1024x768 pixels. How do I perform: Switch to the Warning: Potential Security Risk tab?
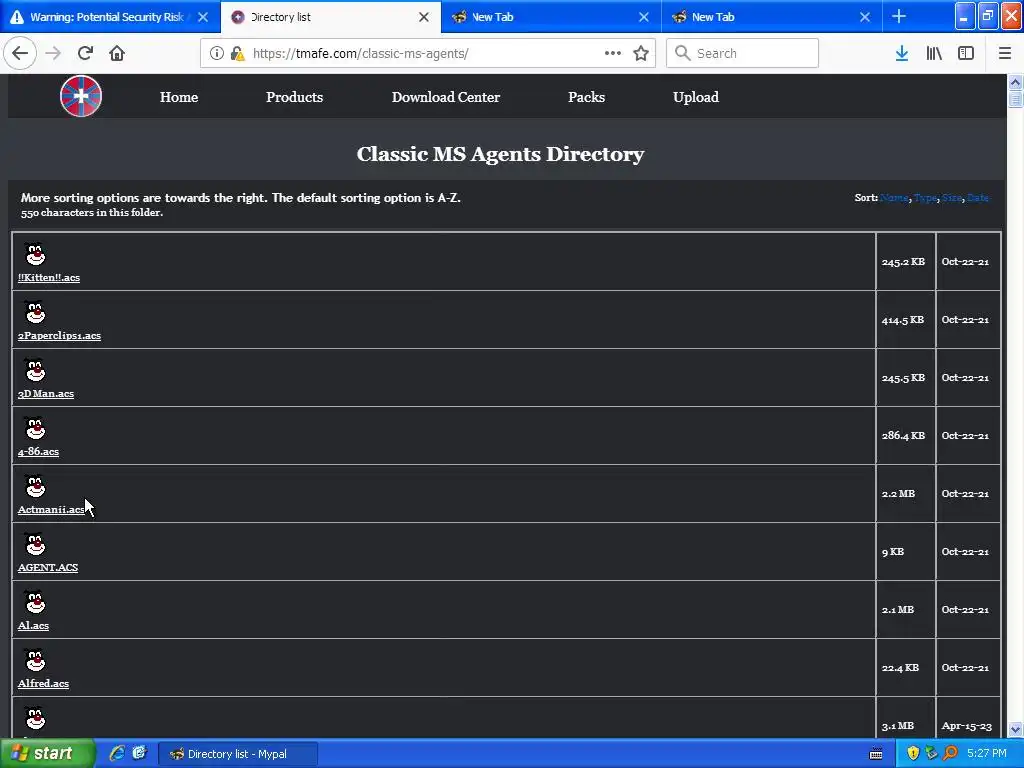click(x=110, y=17)
